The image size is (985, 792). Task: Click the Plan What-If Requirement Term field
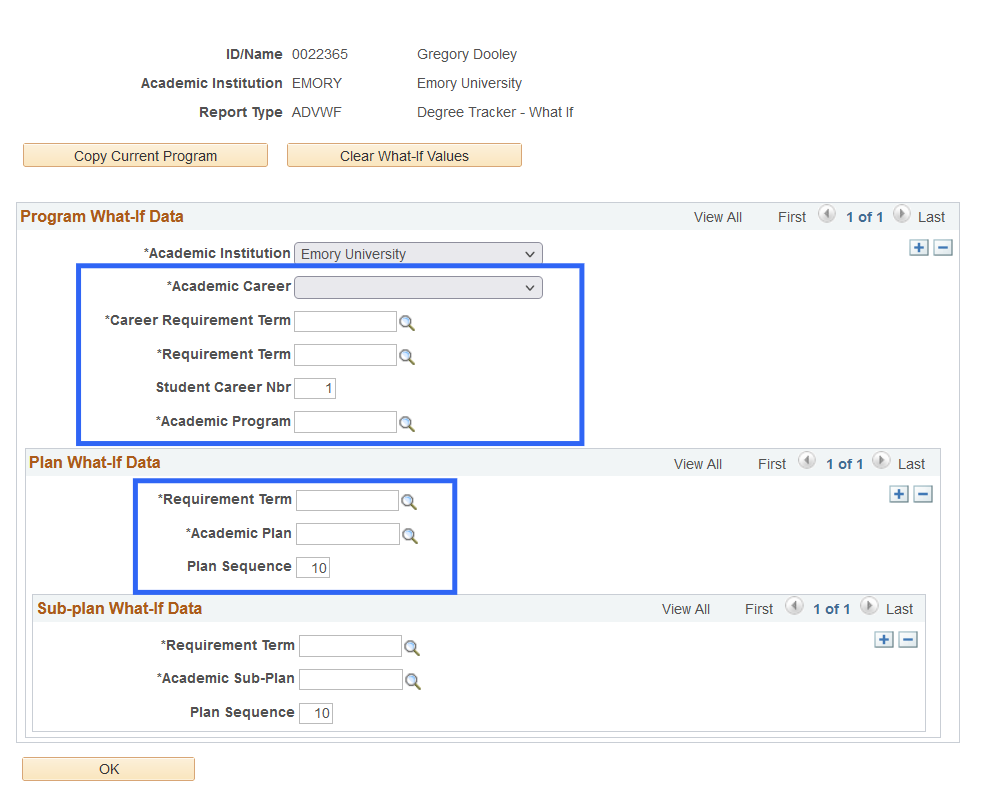[x=346, y=500]
